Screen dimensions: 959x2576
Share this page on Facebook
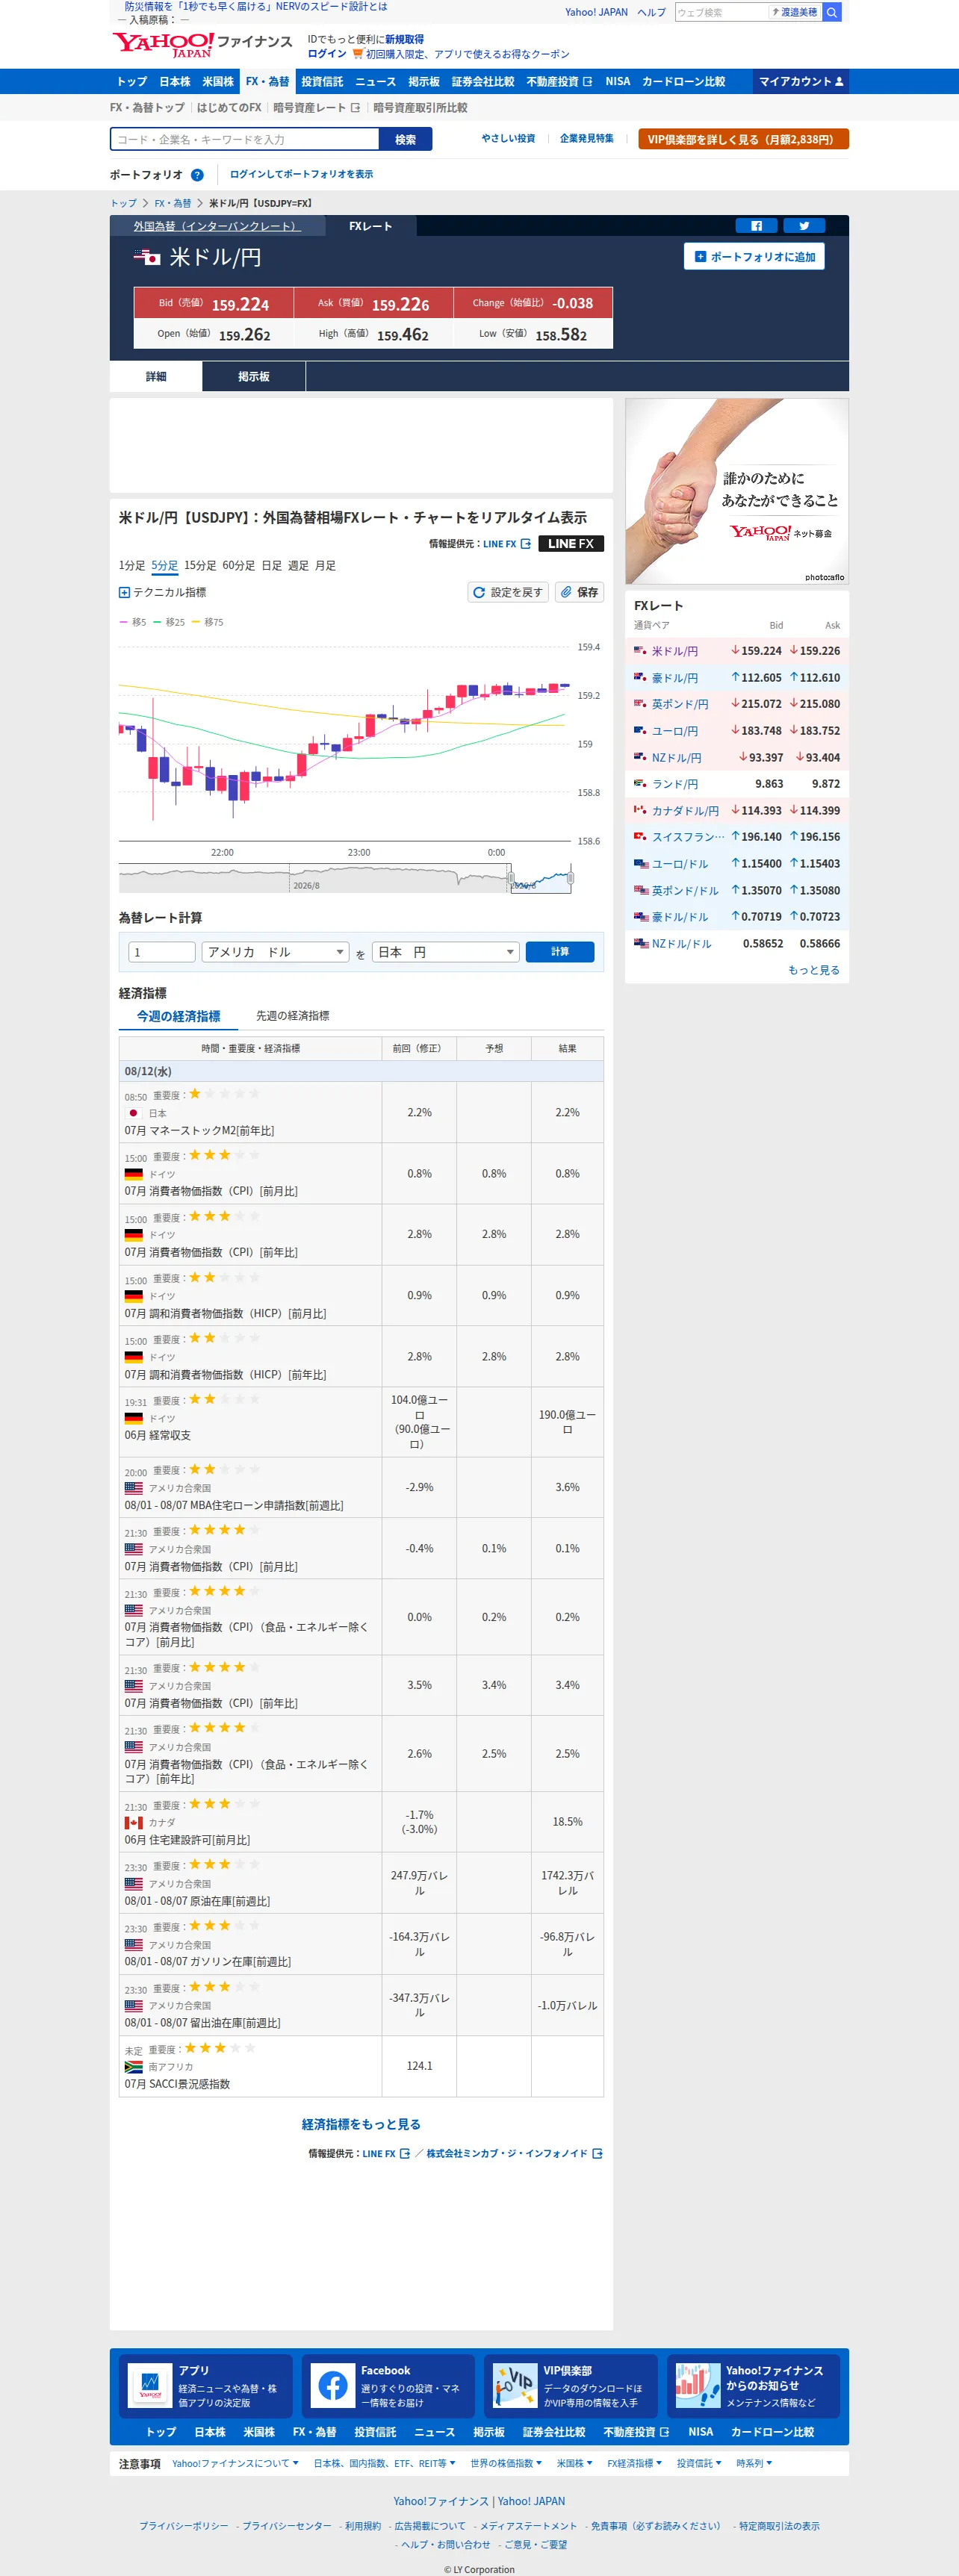coord(756,226)
